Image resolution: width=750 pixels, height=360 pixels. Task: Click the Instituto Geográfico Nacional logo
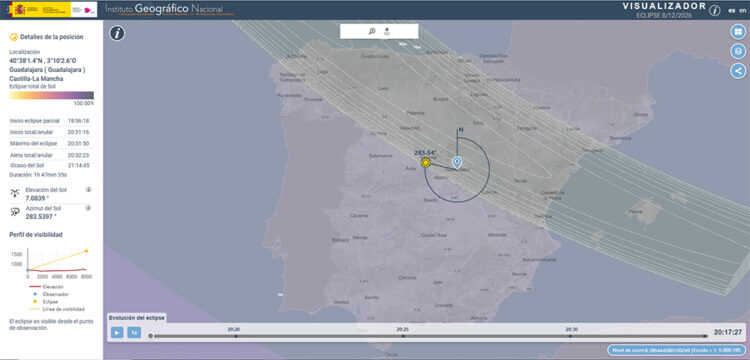point(163,10)
